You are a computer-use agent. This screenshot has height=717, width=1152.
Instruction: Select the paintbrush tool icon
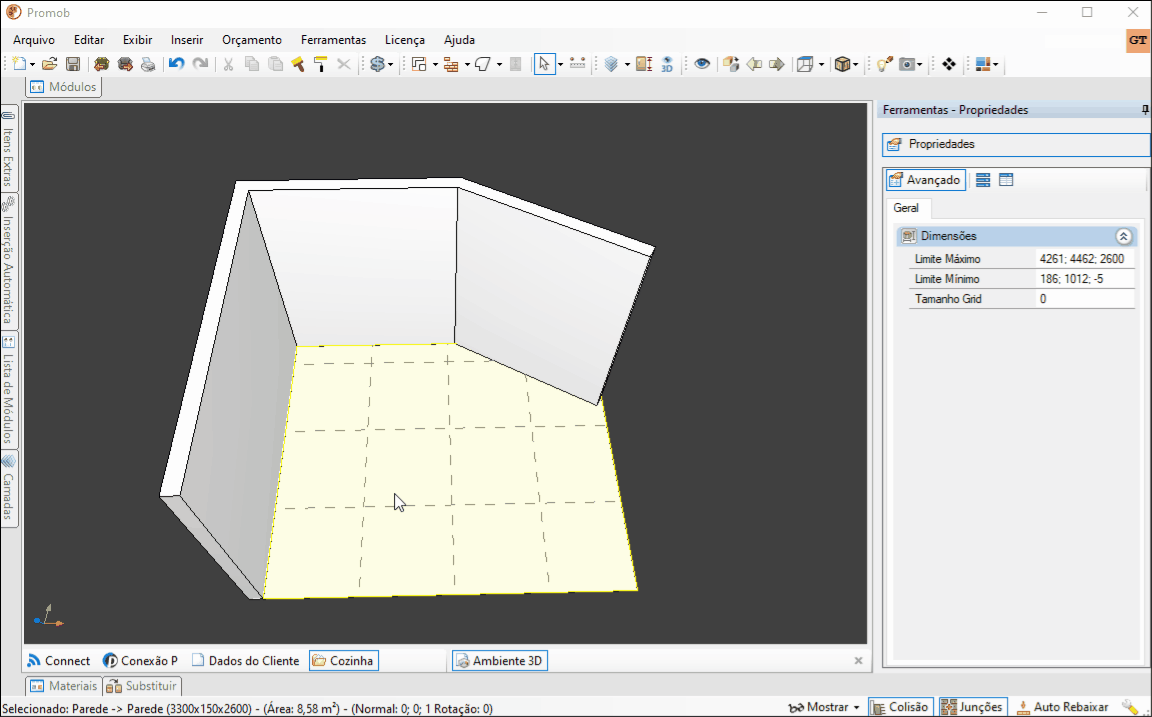[298, 65]
